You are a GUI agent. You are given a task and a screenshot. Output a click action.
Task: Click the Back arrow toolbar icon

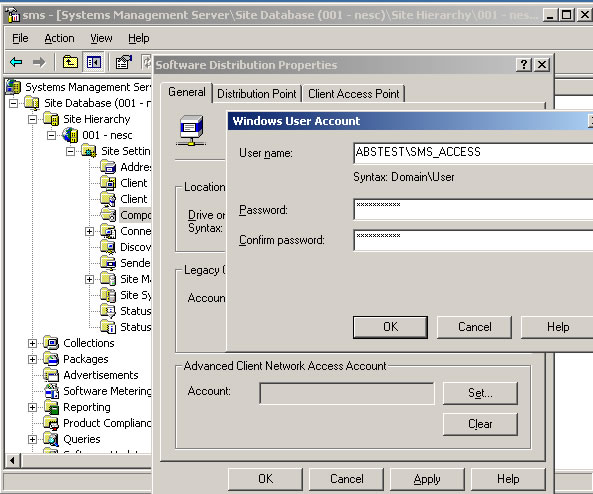pos(16,62)
